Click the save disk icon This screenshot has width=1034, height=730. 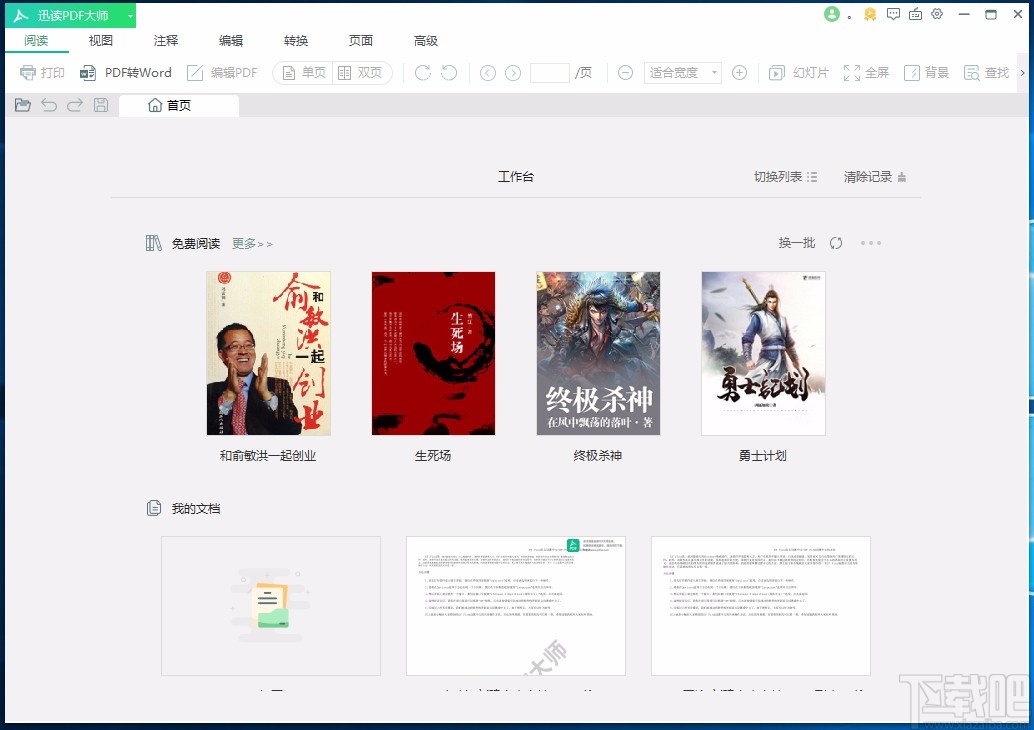tap(101, 105)
